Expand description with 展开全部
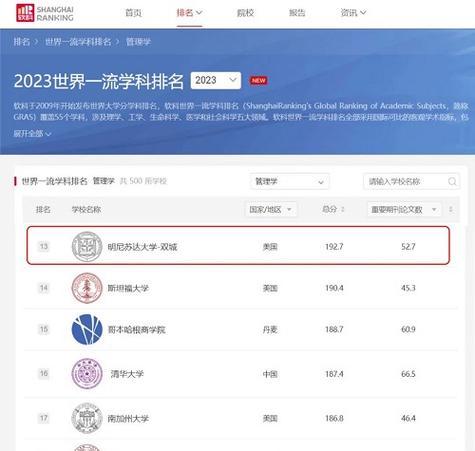Screen dimensions: 475x451 [32, 134]
